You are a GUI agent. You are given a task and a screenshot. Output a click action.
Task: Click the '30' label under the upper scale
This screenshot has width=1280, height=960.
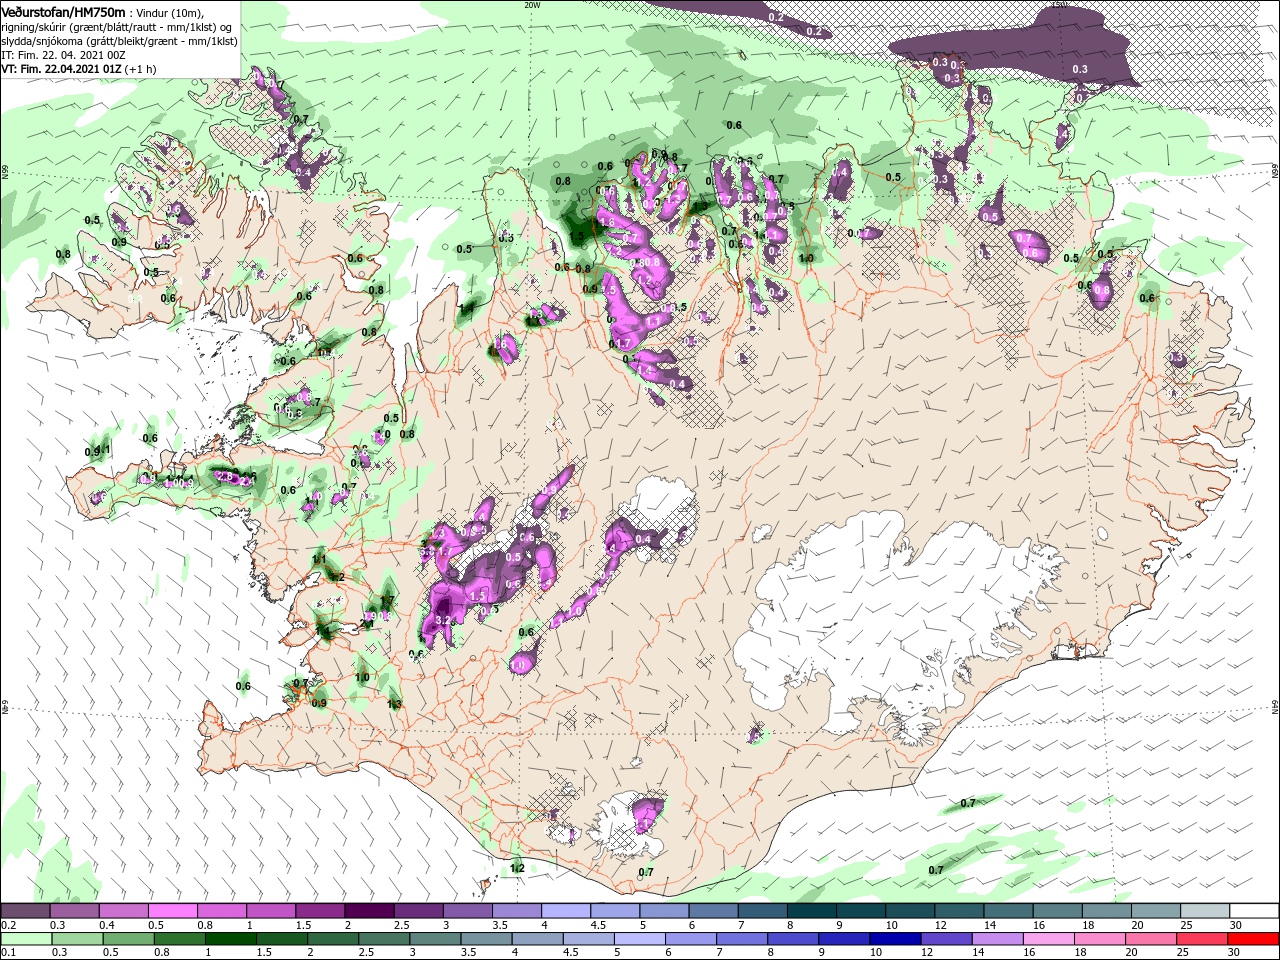(x=1236, y=925)
